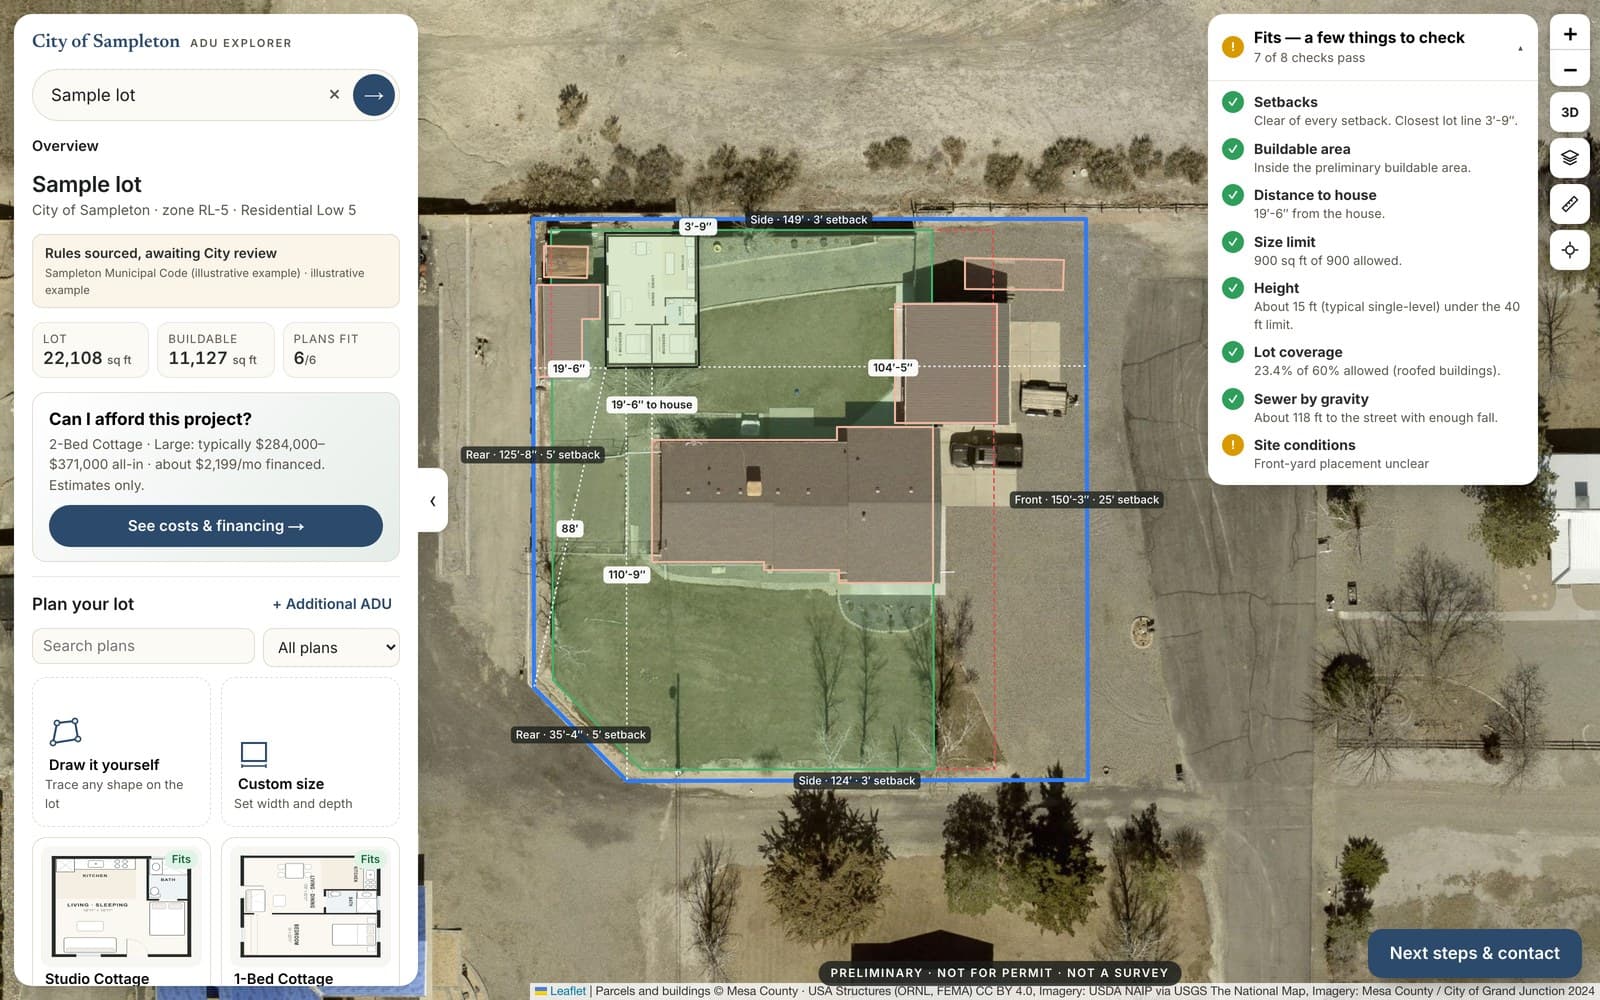
Task: Click the Lot 22,108 sq ft stat
Action: click(x=90, y=350)
